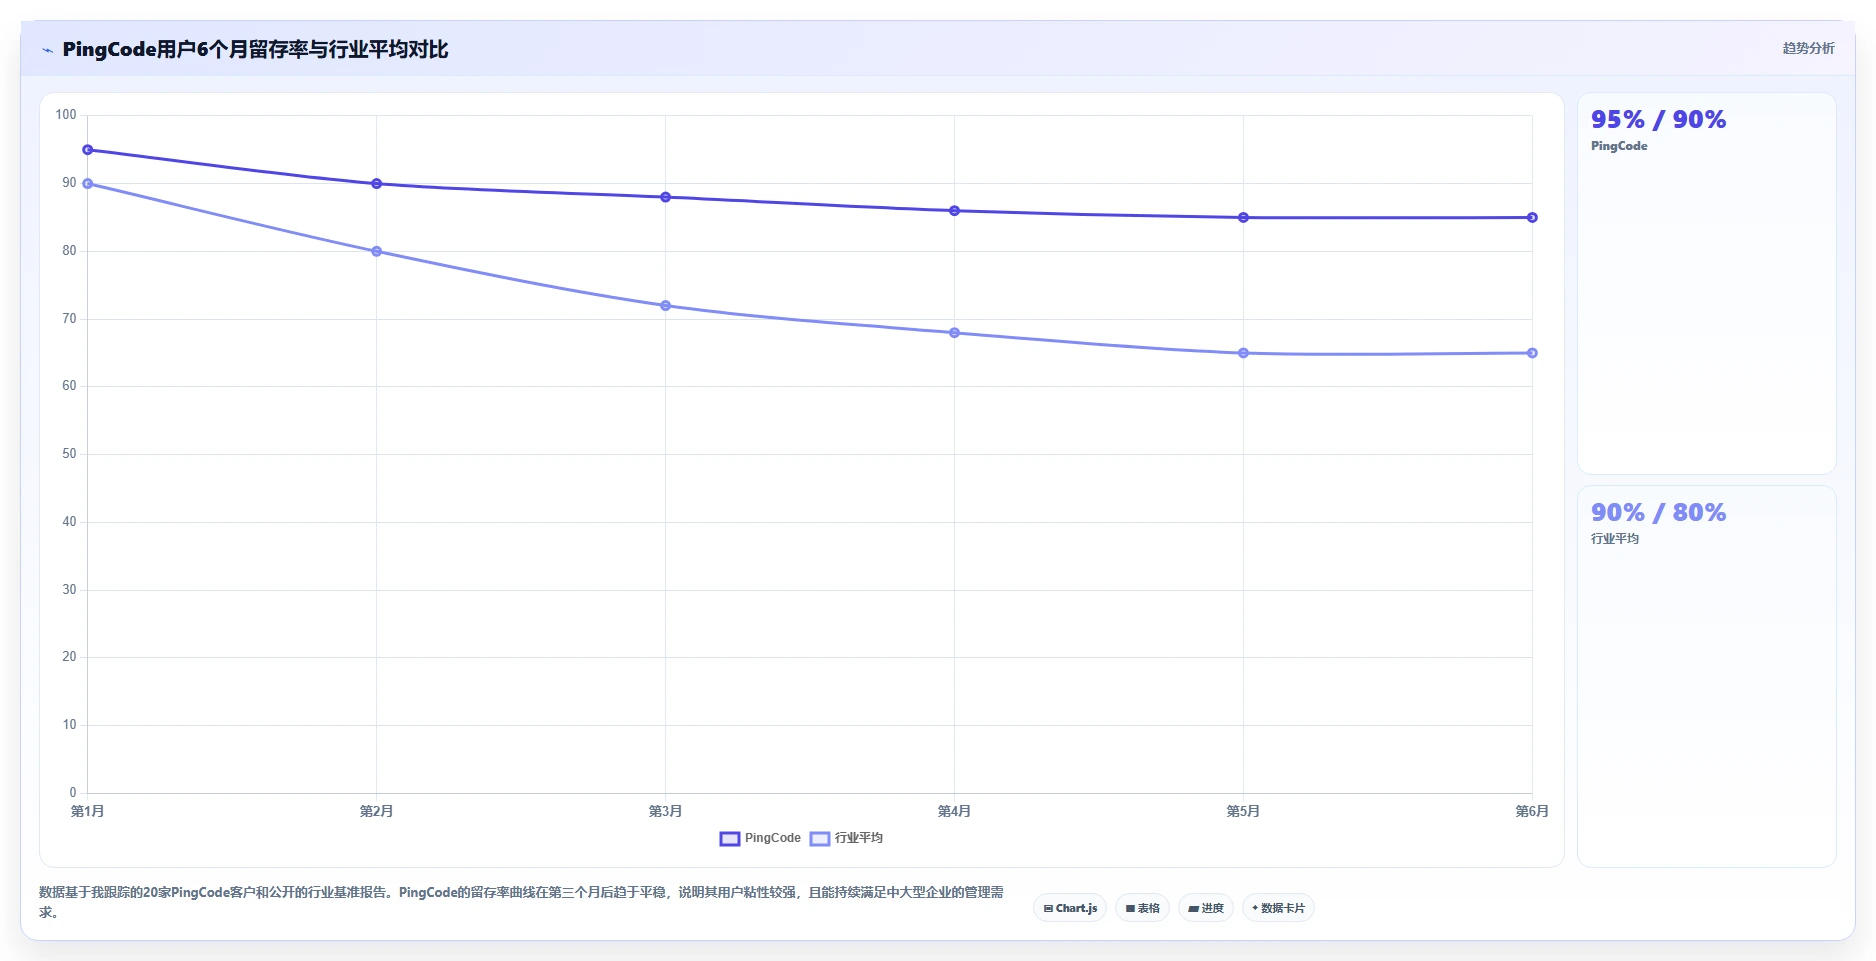Click the 数据卡片 tag button
1876x961 pixels.
[1278, 908]
